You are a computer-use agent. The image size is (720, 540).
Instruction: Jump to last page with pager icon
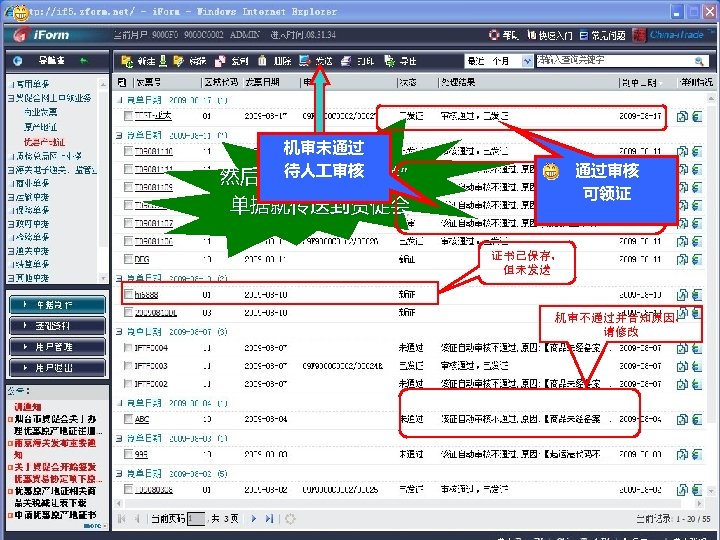pyautogui.click(x=270, y=519)
